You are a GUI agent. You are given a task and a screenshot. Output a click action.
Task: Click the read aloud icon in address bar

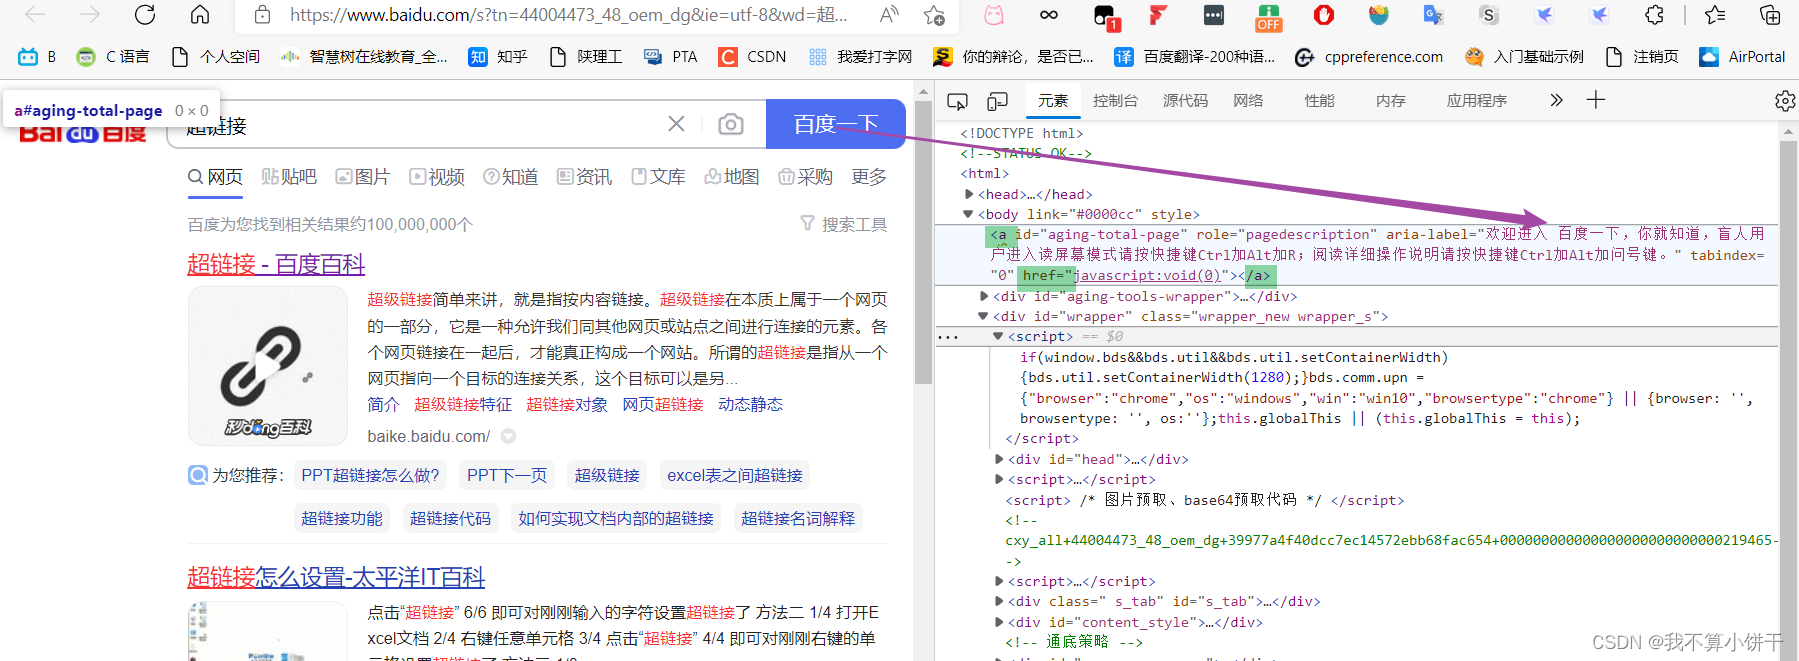[x=888, y=15]
